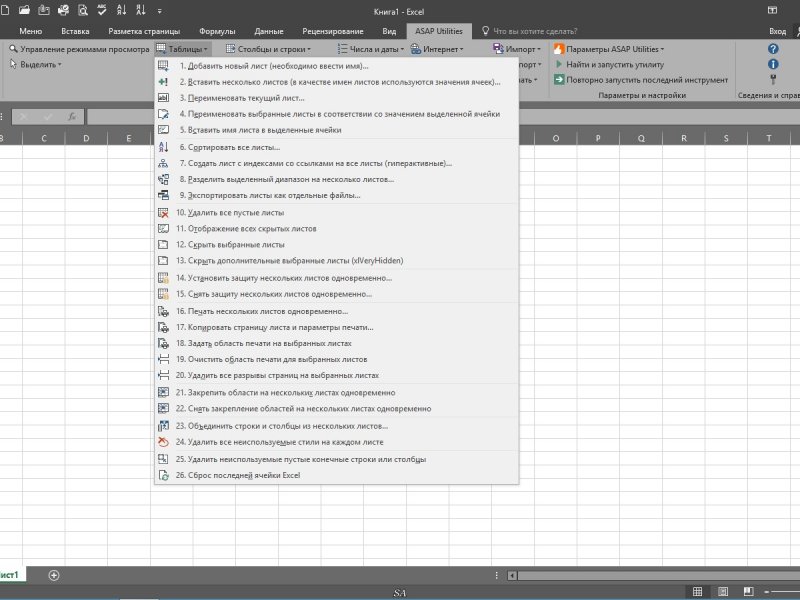Click the export sheets icon beside item 9
This screenshot has height=600, width=800.
tap(163, 195)
